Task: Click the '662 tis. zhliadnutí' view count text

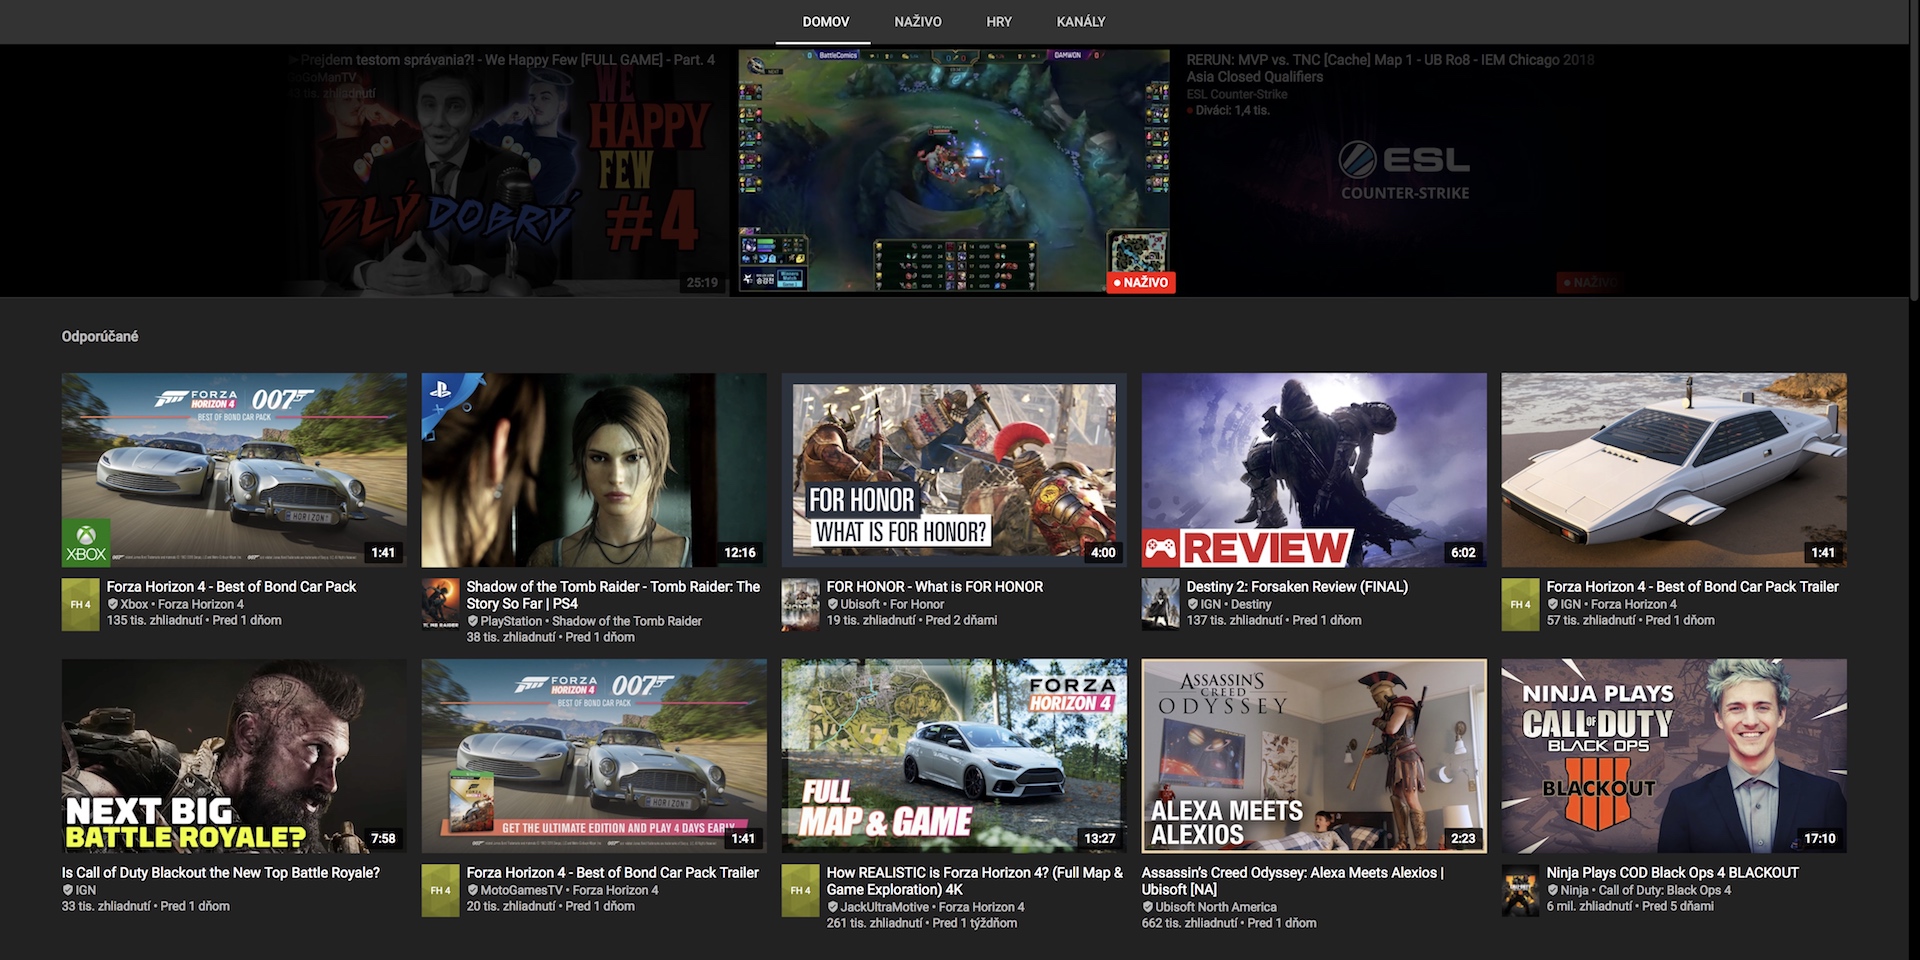Action: [x=1190, y=924]
